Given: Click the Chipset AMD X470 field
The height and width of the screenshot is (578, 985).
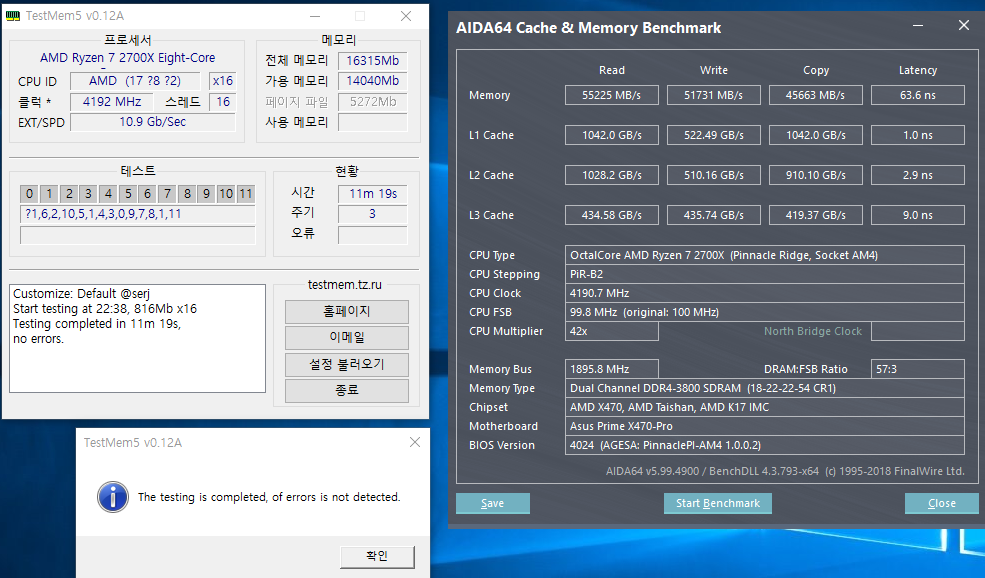Looking at the screenshot, I should coord(765,407).
